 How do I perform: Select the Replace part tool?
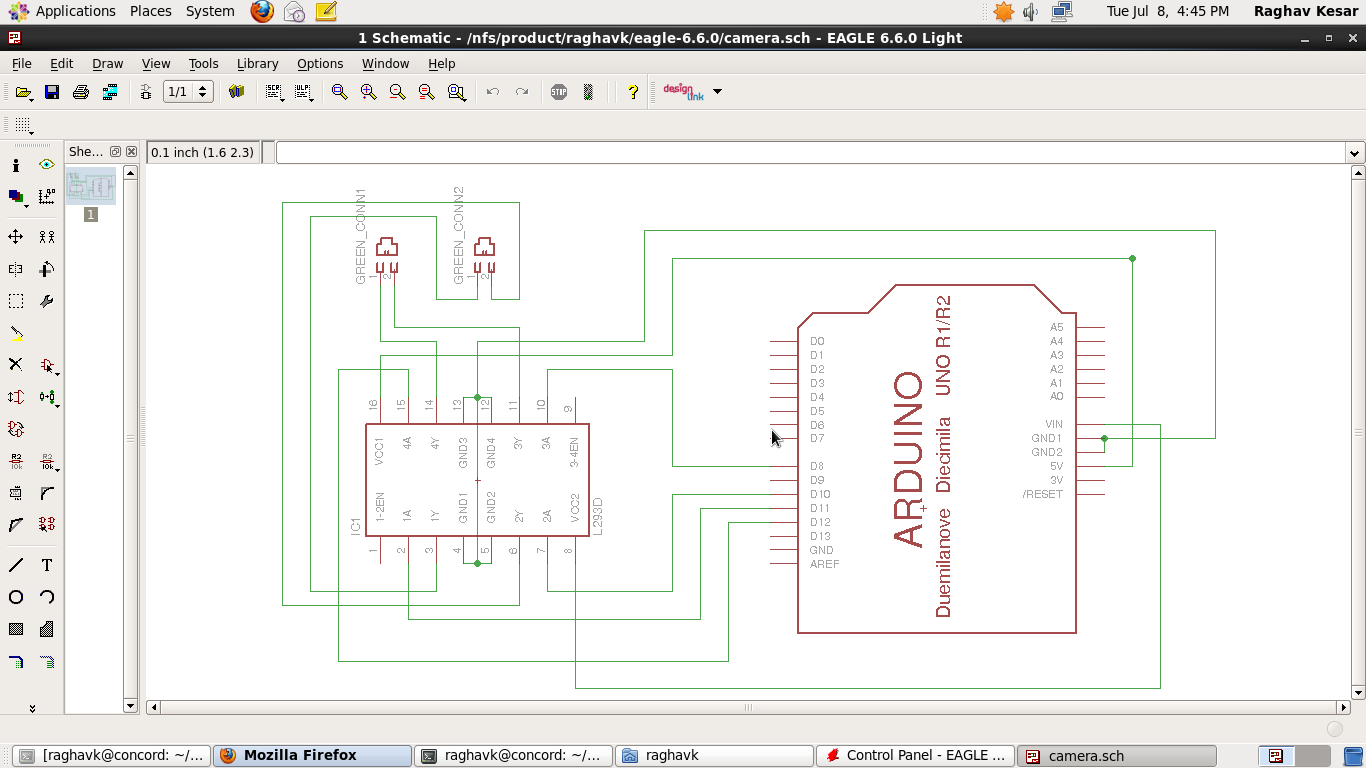tap(47, 397)
